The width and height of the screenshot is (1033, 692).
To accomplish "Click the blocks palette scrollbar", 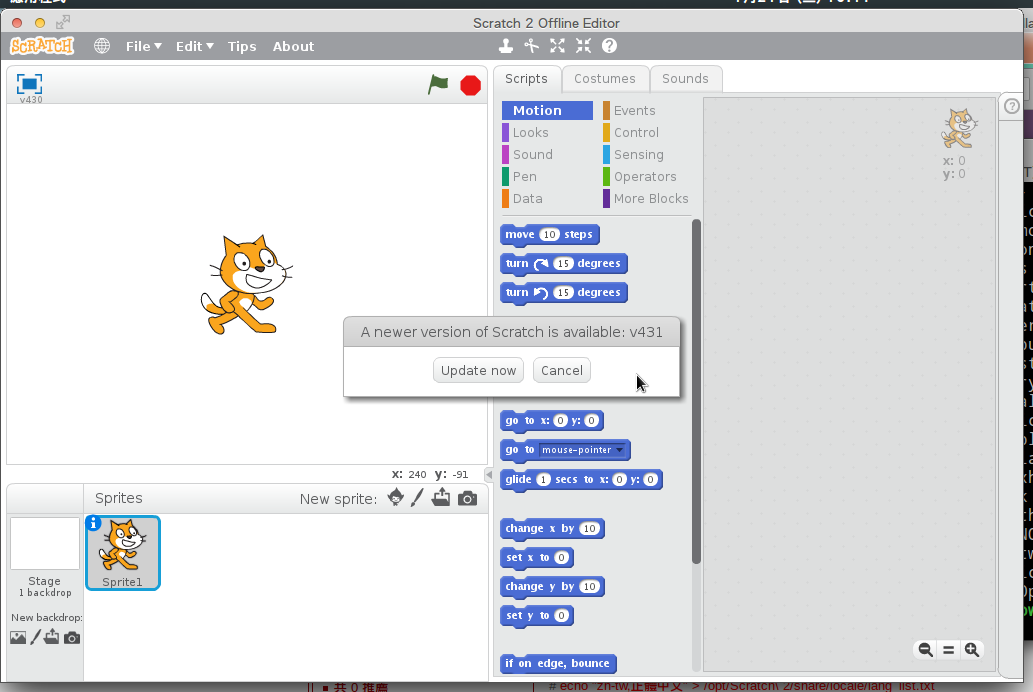I will click(696, 391).
